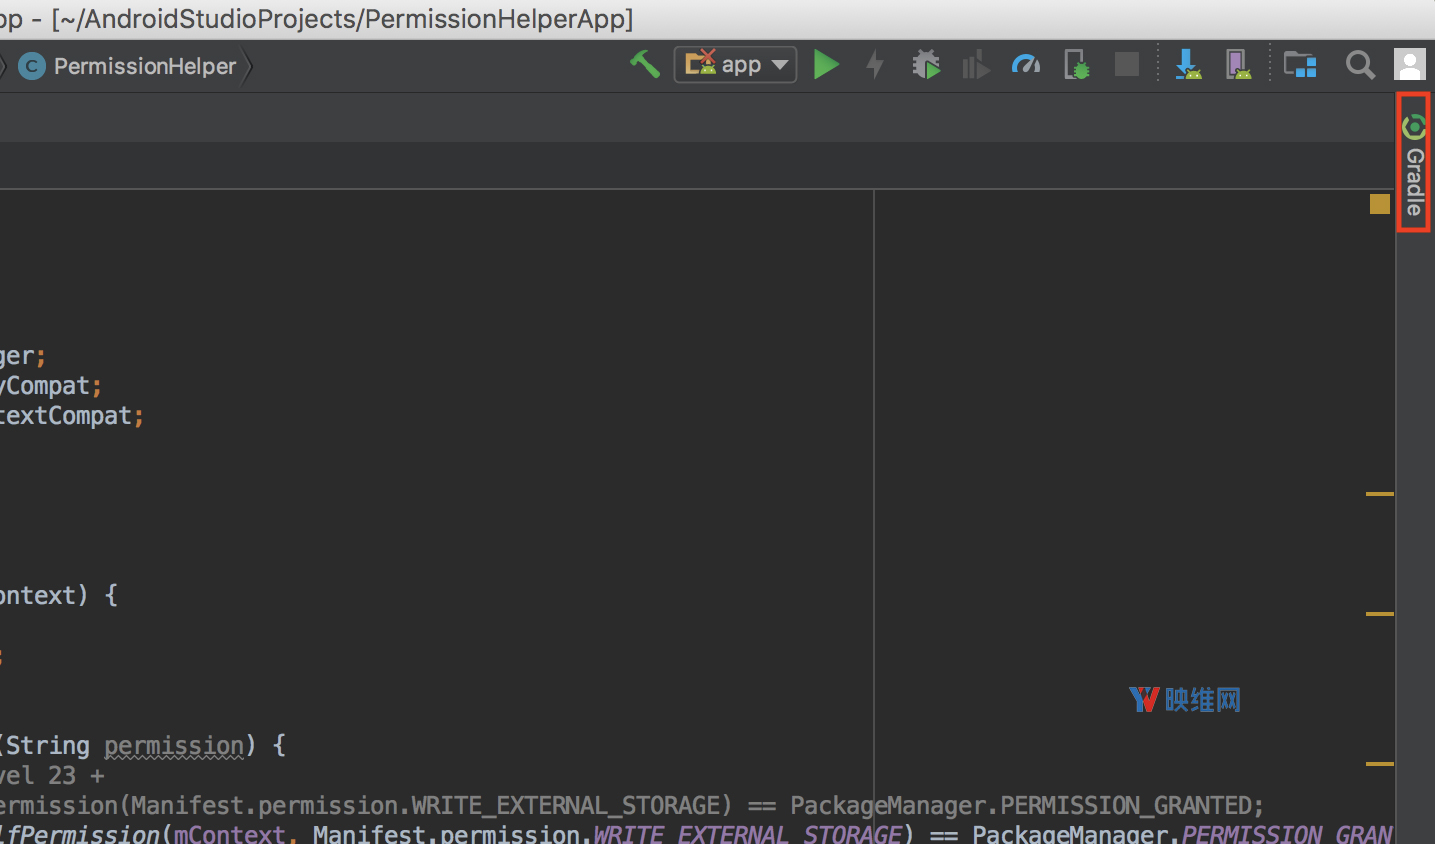The width and height of the screenshot is (1435, 844).
Task: Click the underlined permission parameter
Action: 174,746
